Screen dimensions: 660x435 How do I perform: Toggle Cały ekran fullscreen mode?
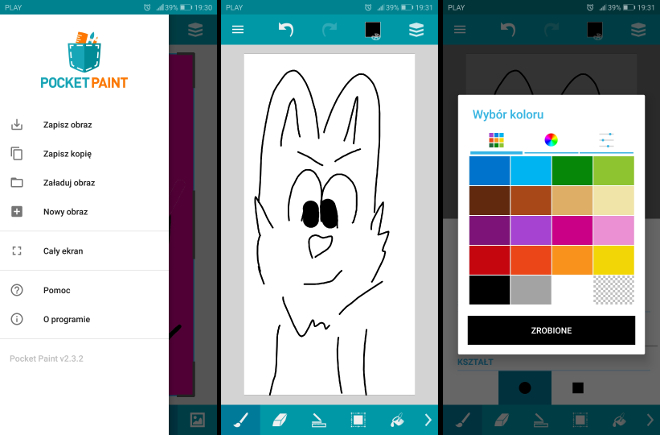point(62,251)
